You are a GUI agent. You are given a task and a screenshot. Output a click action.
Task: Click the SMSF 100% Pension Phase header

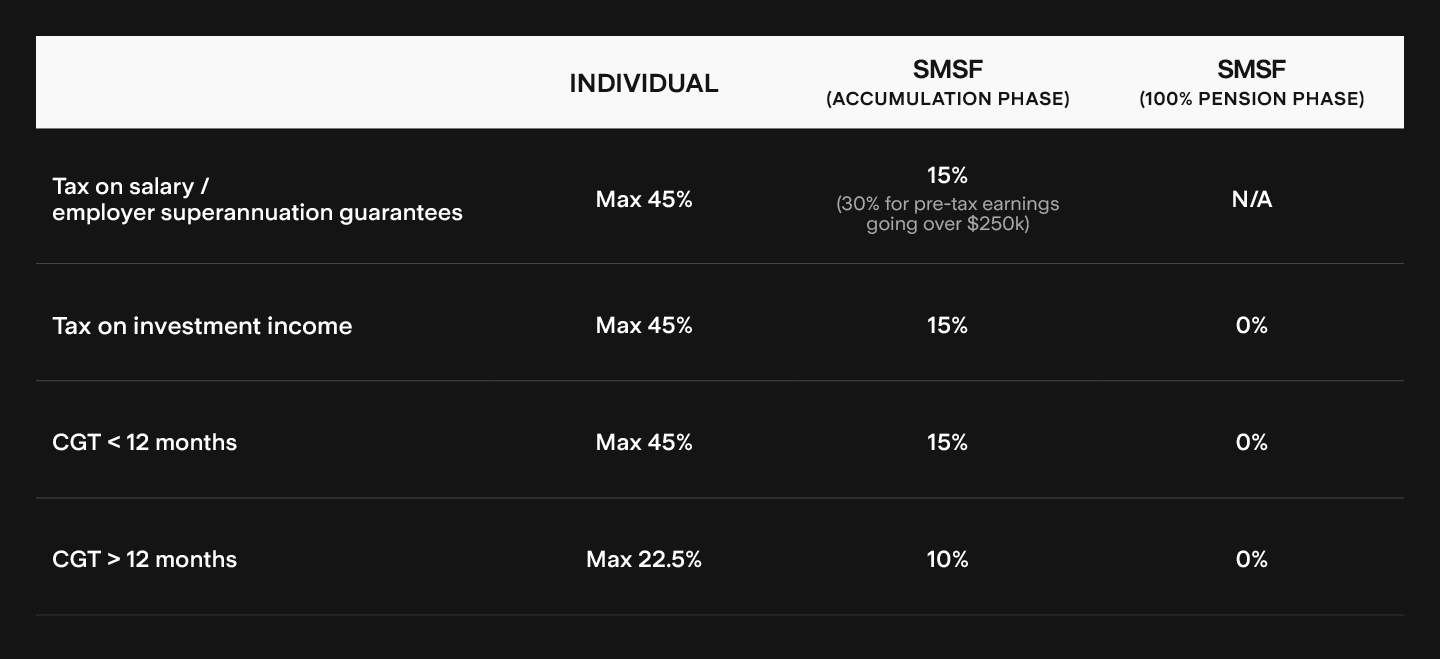tap(1251, 83)
